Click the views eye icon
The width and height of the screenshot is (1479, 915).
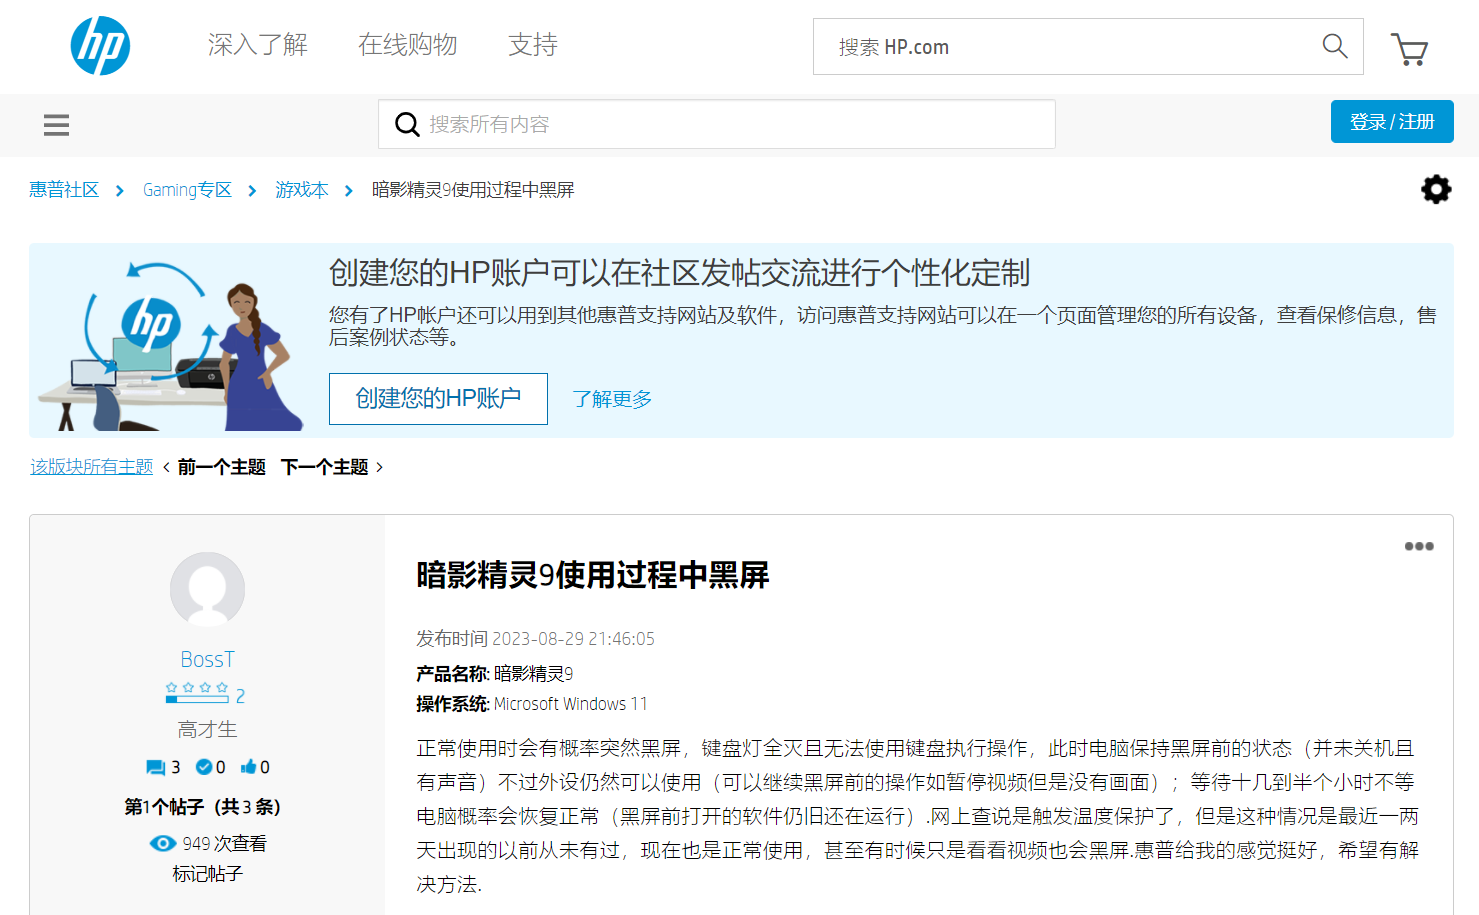[x=163, y=844]
